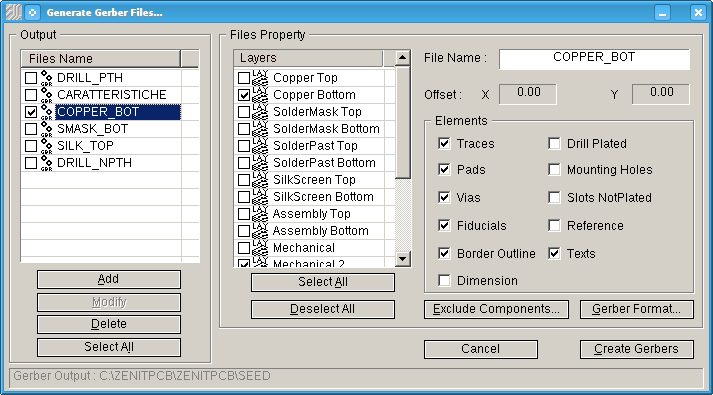
Task: Click the layer icon beside Assembly Bottom
Action: tap(260, 231)
